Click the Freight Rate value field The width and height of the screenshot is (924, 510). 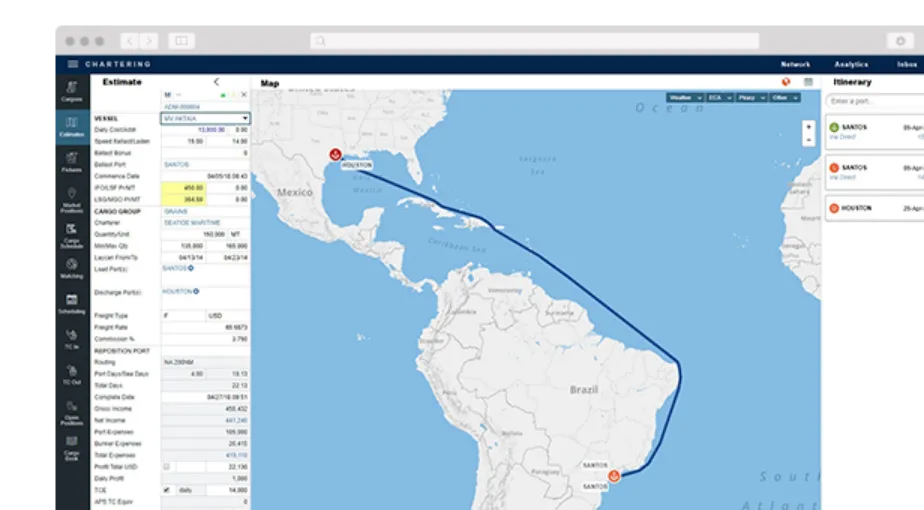click(x=205, y=327)
